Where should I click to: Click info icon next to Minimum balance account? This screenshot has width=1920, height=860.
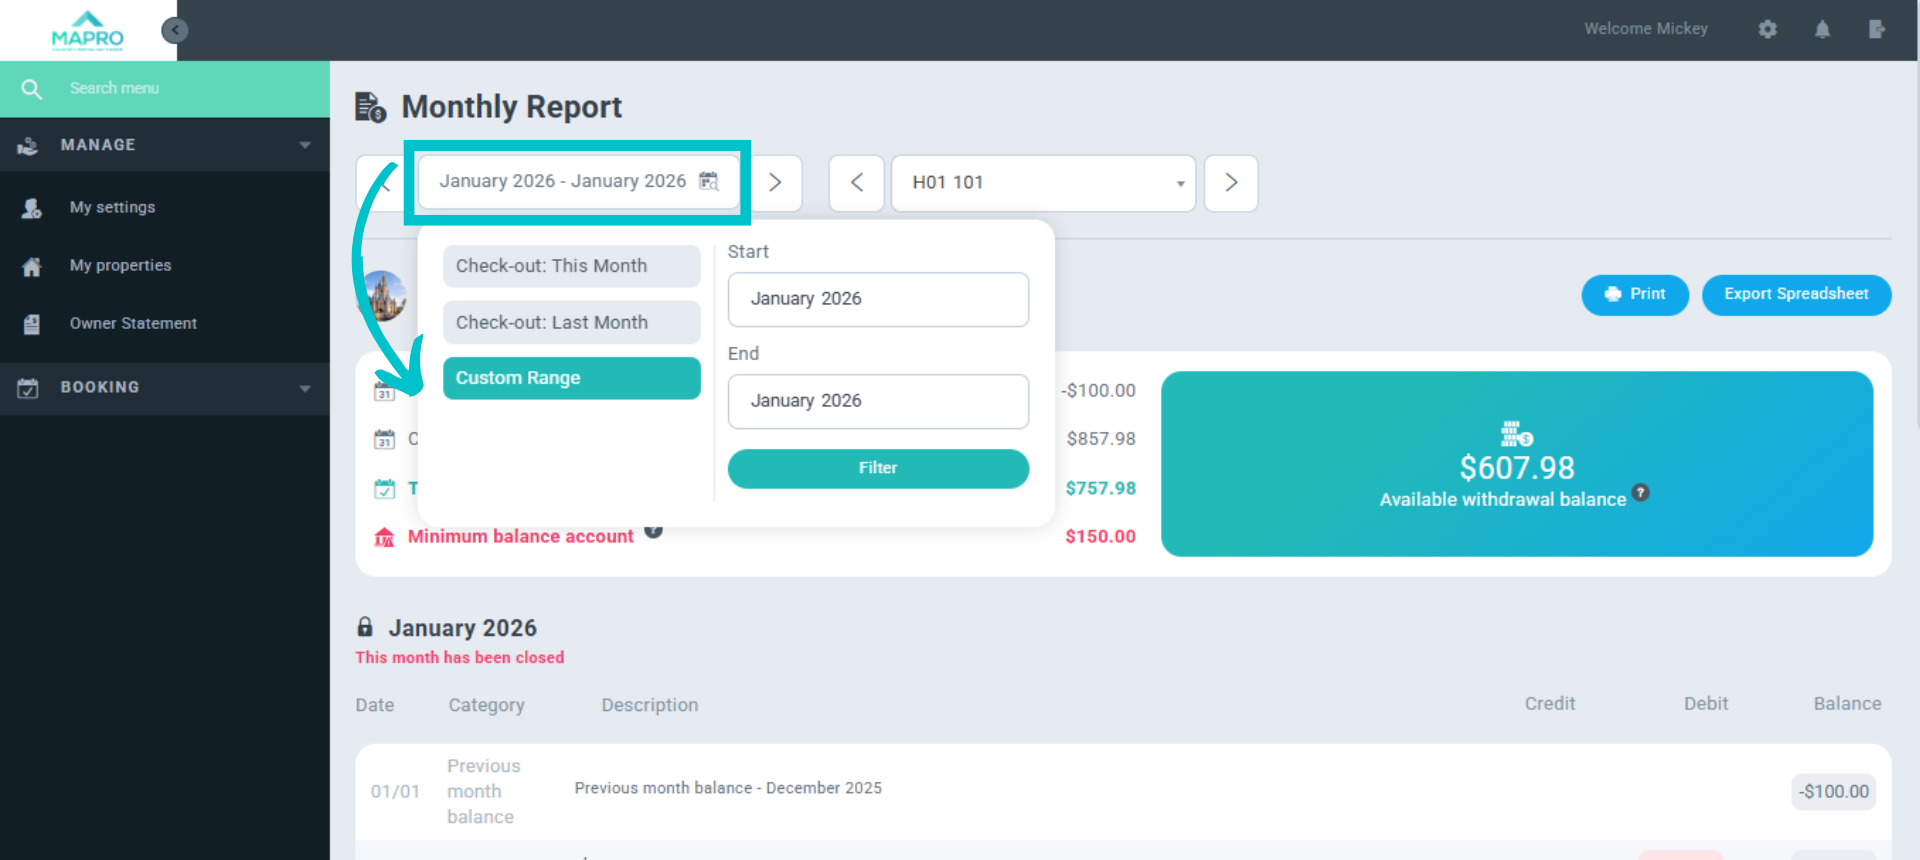pyautogui.click(x=653, y=531)
